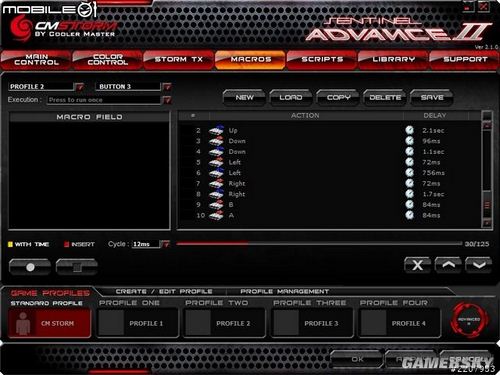Move selected action down with down arrow
This screenshot has height=375, width=500.
(479, 265)
